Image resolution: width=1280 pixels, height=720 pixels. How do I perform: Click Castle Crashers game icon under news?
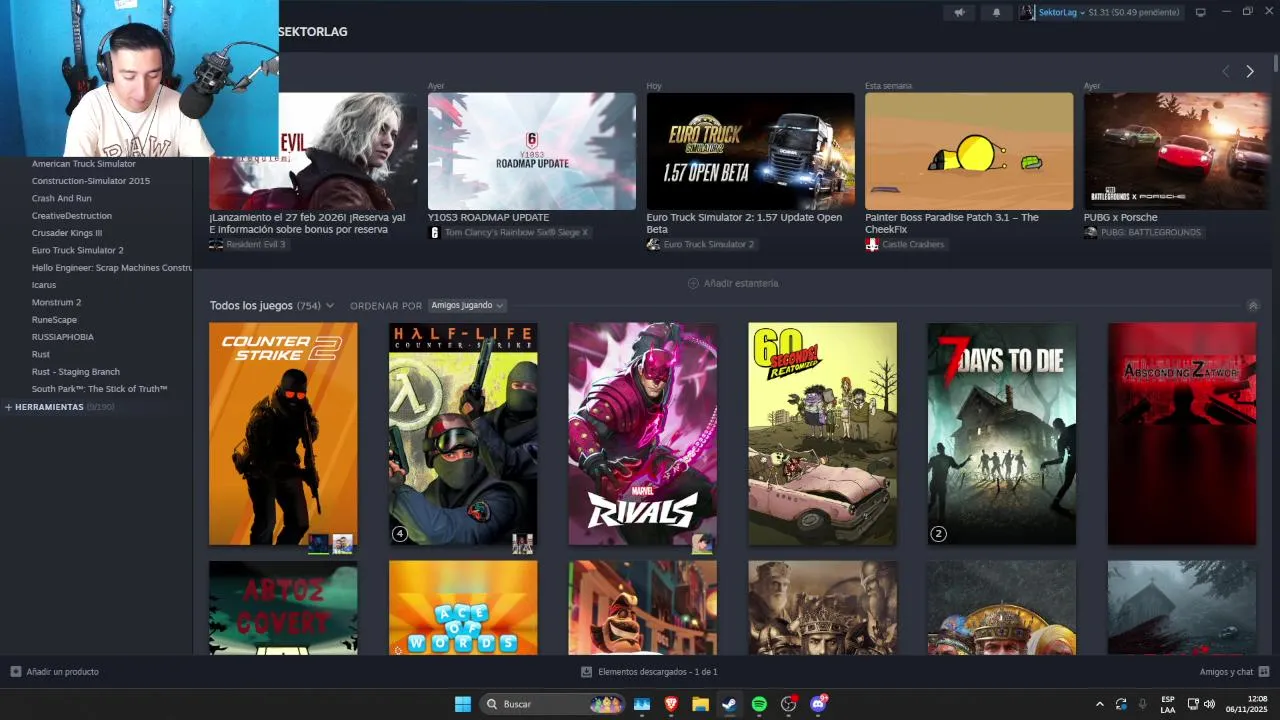pos(872,244)
